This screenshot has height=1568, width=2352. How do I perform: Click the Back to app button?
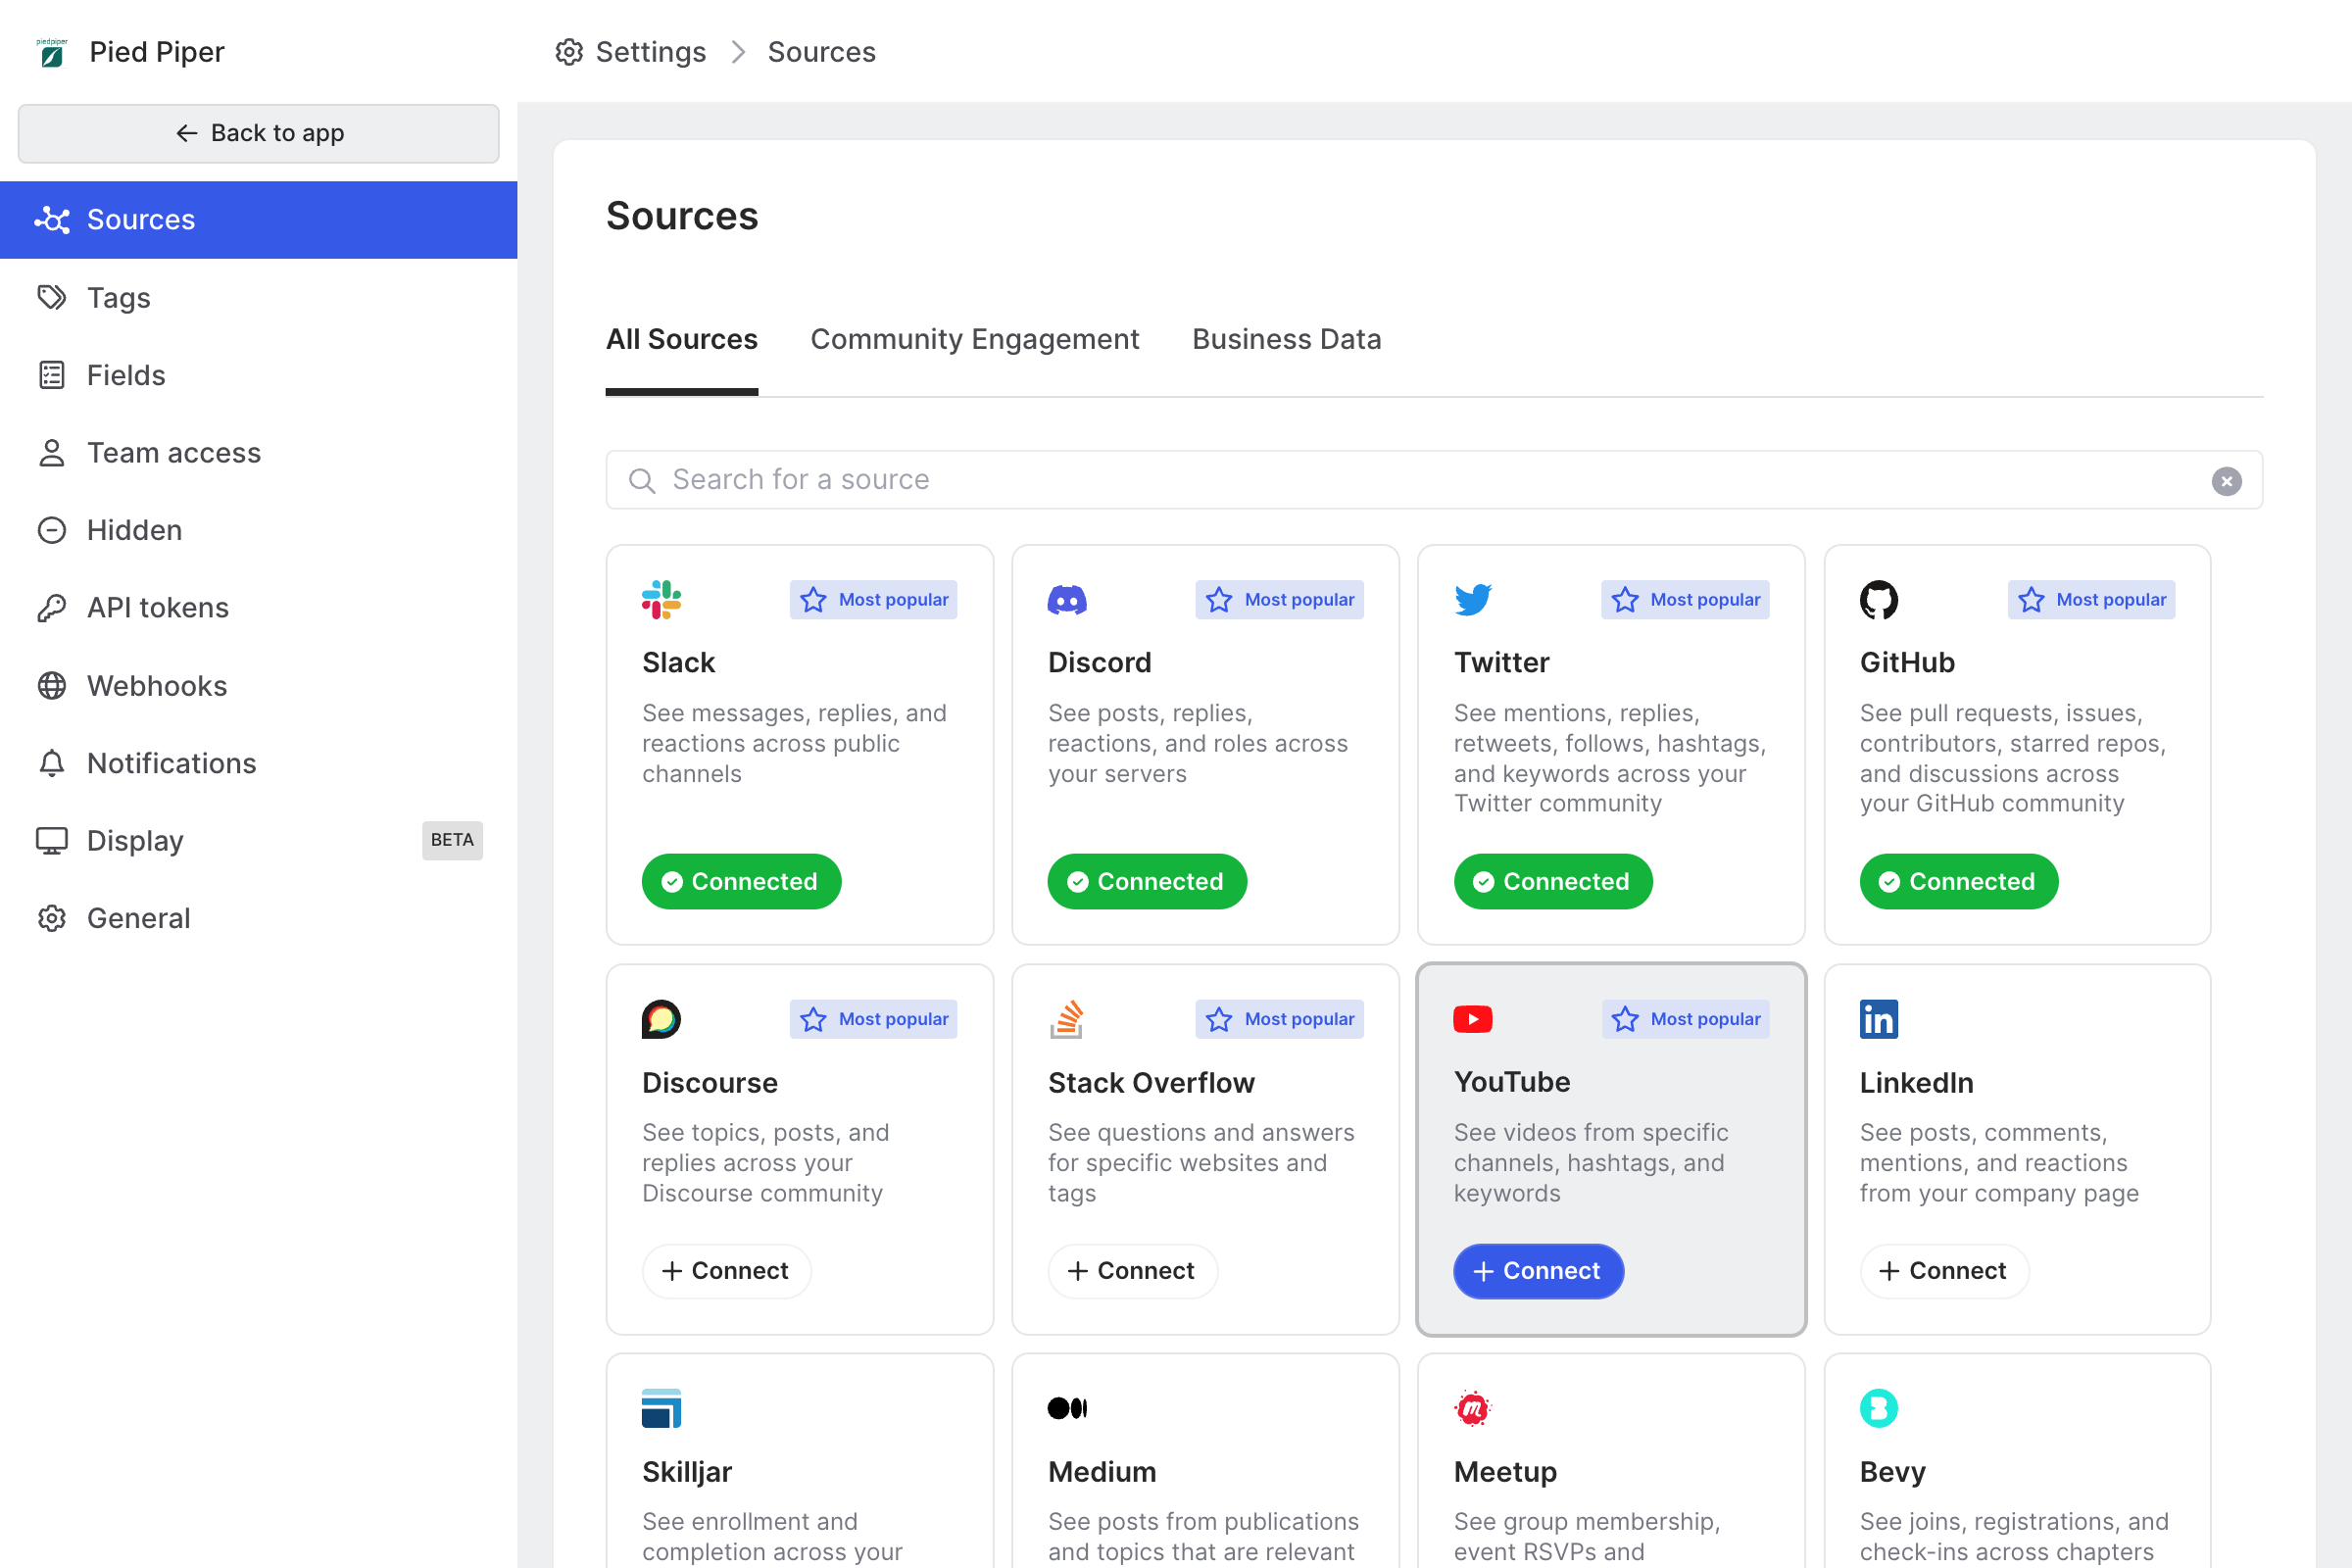coord(259,133)
